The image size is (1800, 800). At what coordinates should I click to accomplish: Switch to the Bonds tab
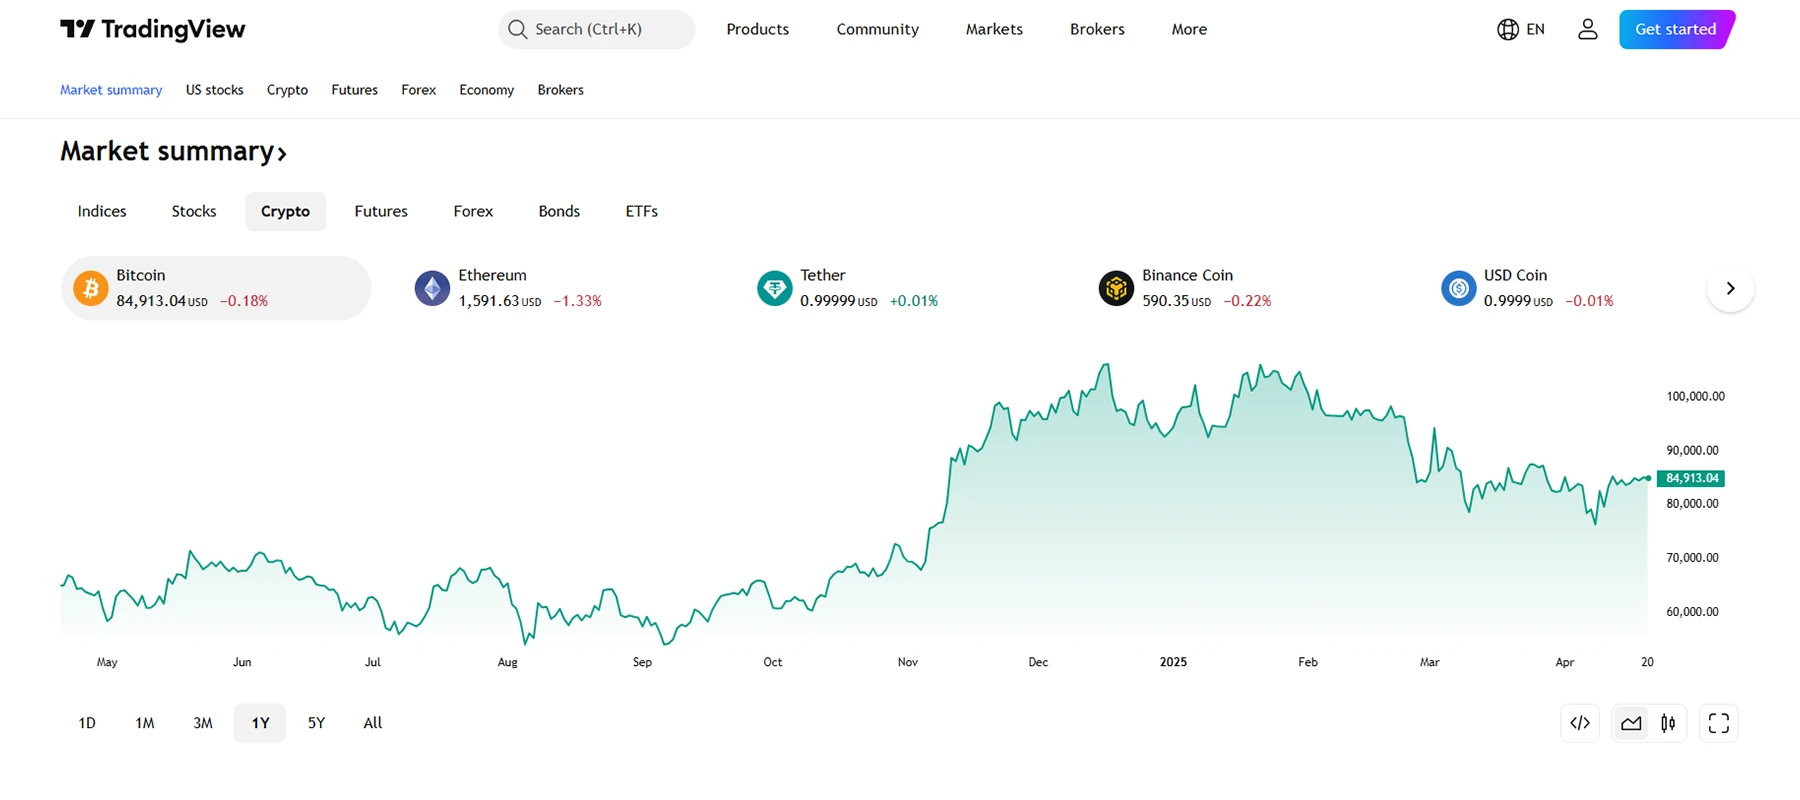[x=559, y=211]
